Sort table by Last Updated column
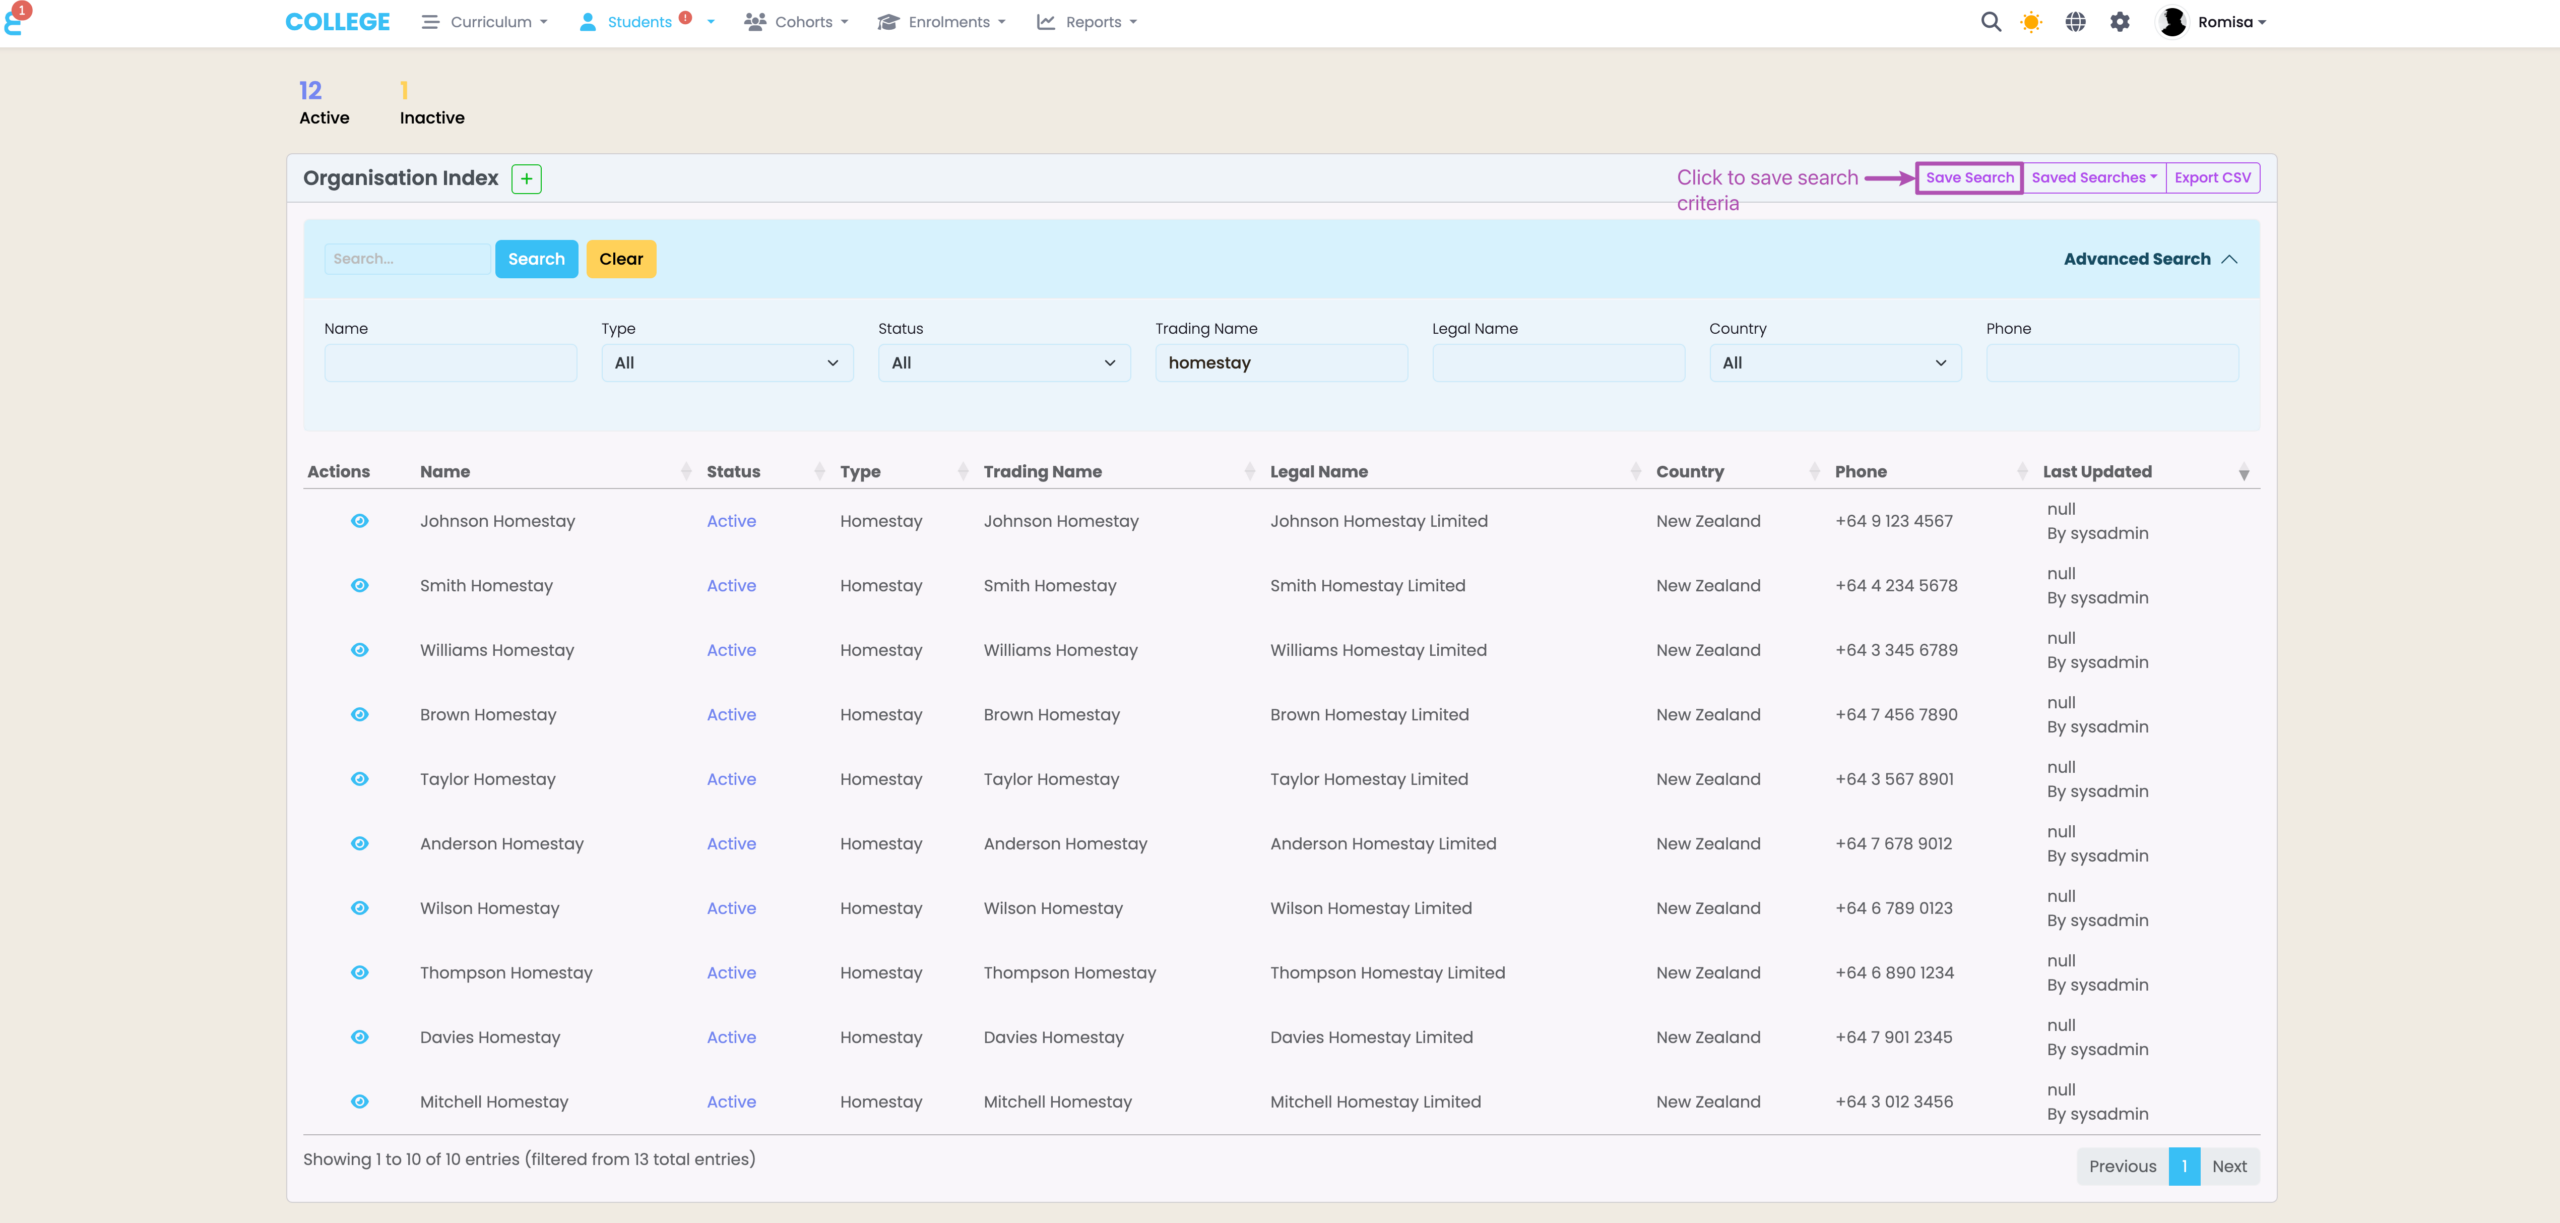This screenshot has width=2560, height=1223. [2097, 472]
